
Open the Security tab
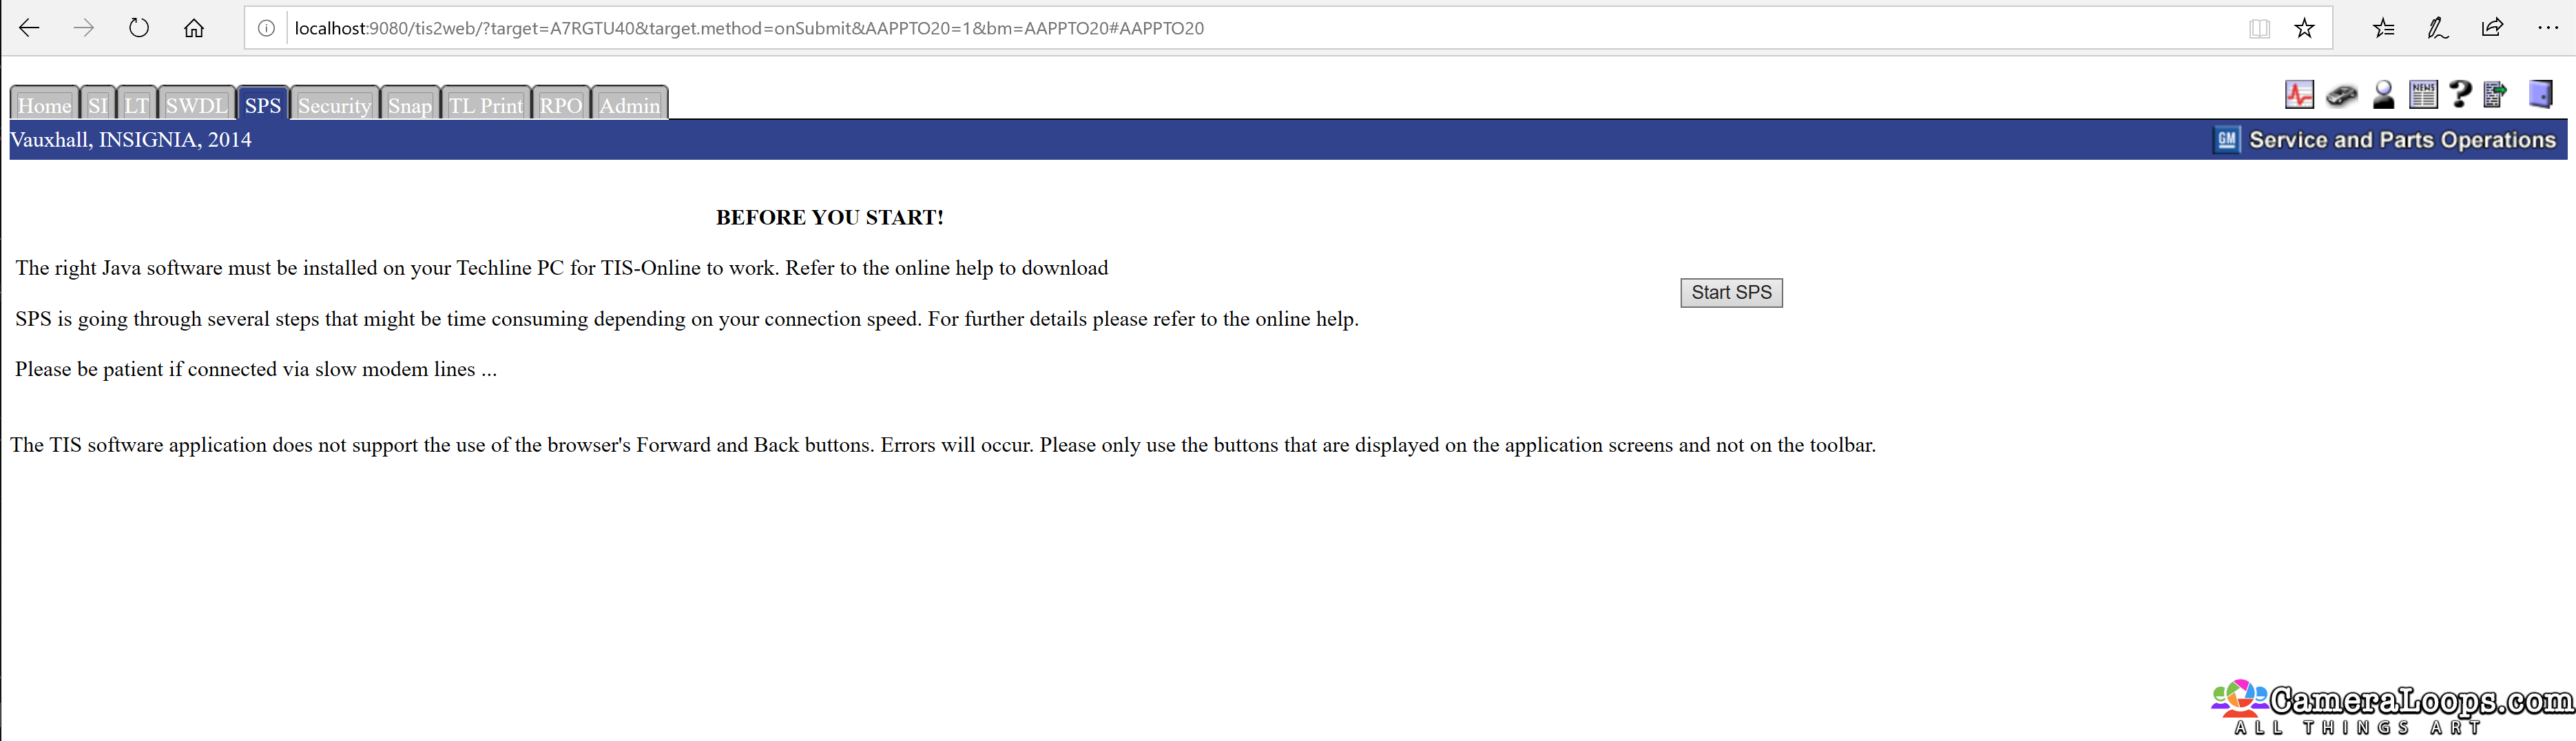(334, 105)
